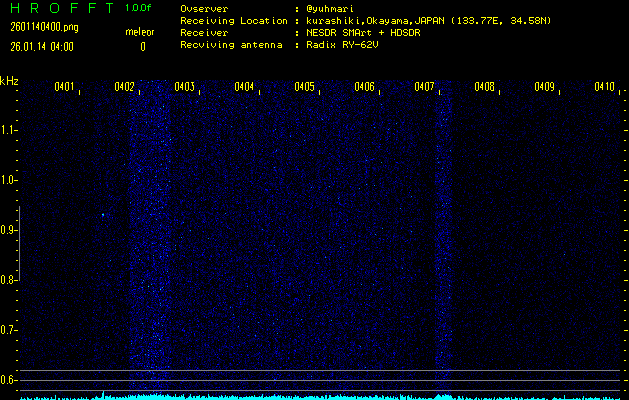Viewport: 629px width, 400px height.
Task: Click the 0405 time marker
Action: pos(304,87)
